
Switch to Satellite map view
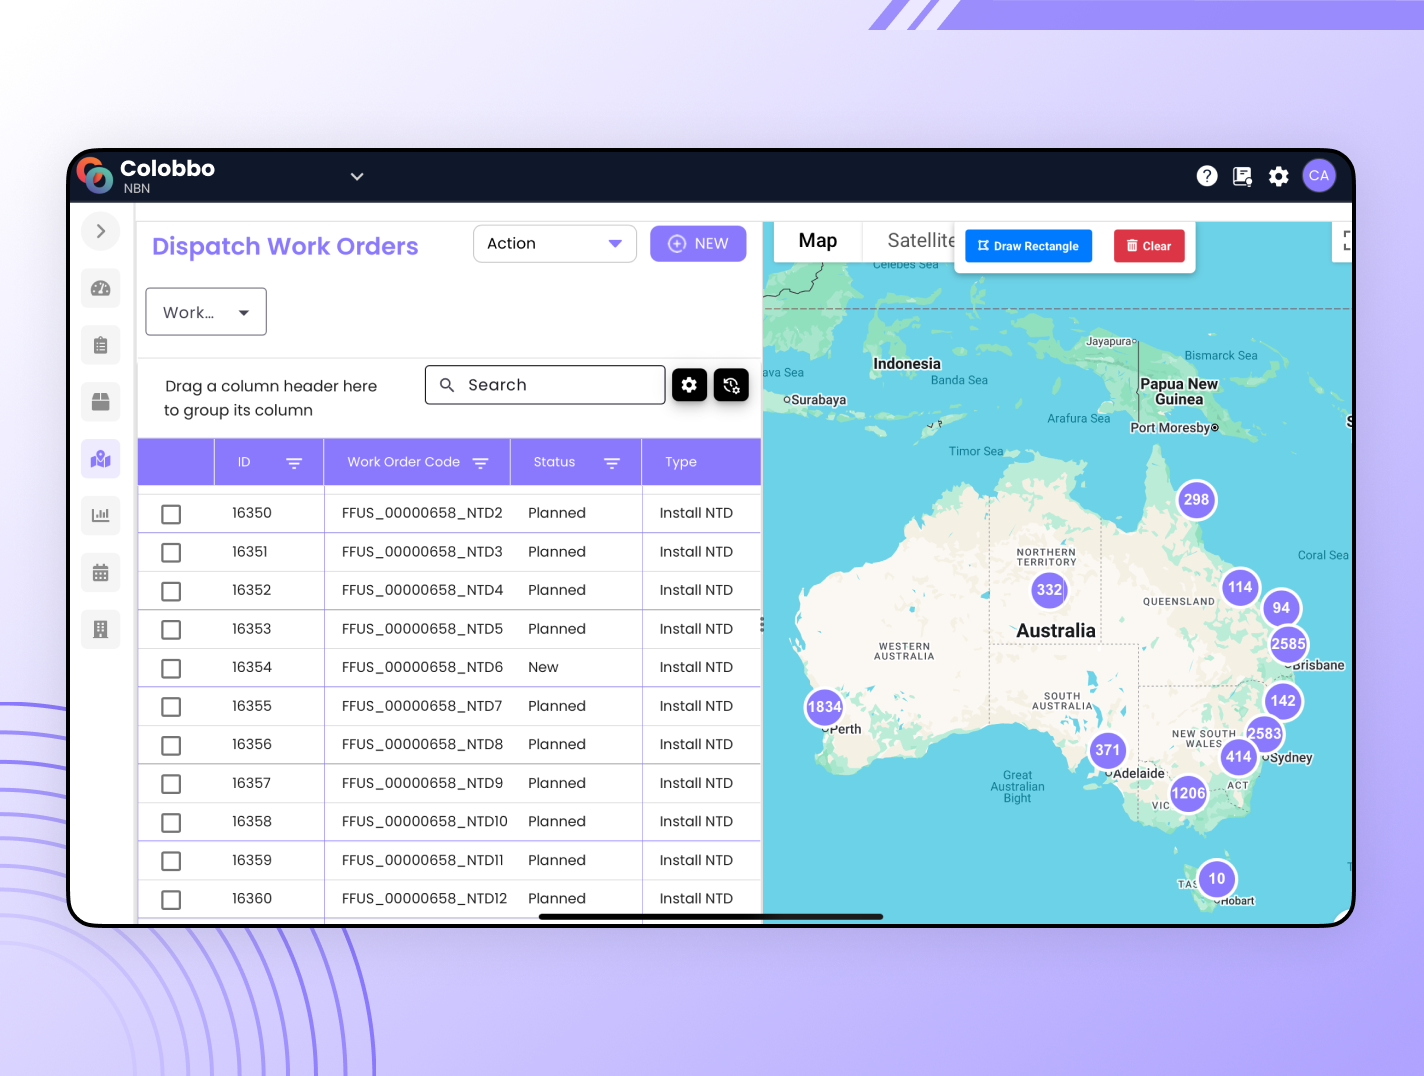coord(919,241)
